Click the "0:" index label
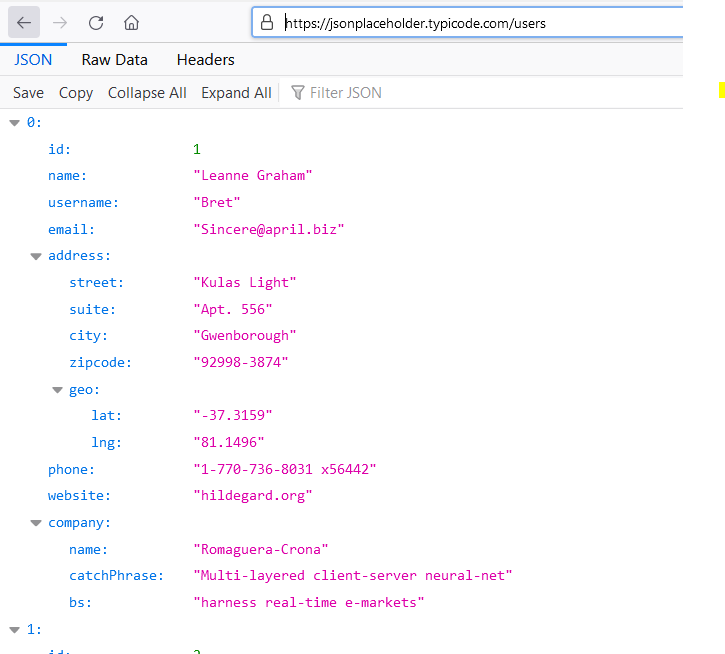 34,123
